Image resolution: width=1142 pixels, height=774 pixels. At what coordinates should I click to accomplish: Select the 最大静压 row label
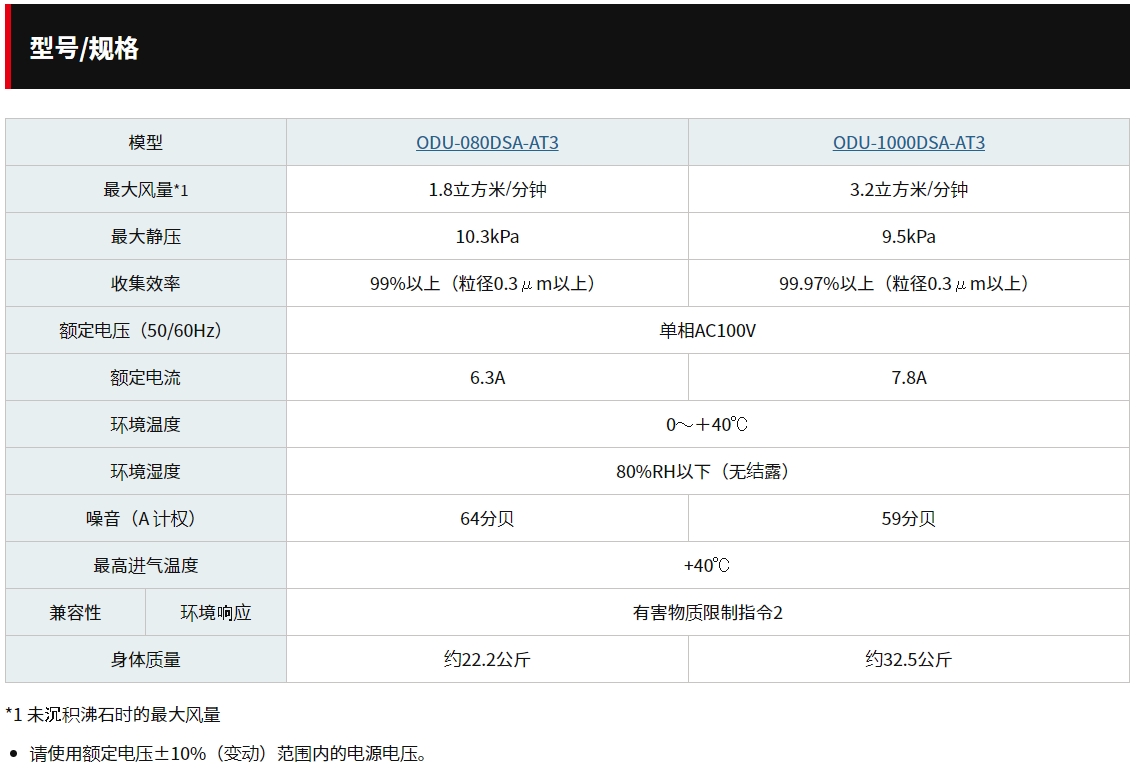[146, 237]
